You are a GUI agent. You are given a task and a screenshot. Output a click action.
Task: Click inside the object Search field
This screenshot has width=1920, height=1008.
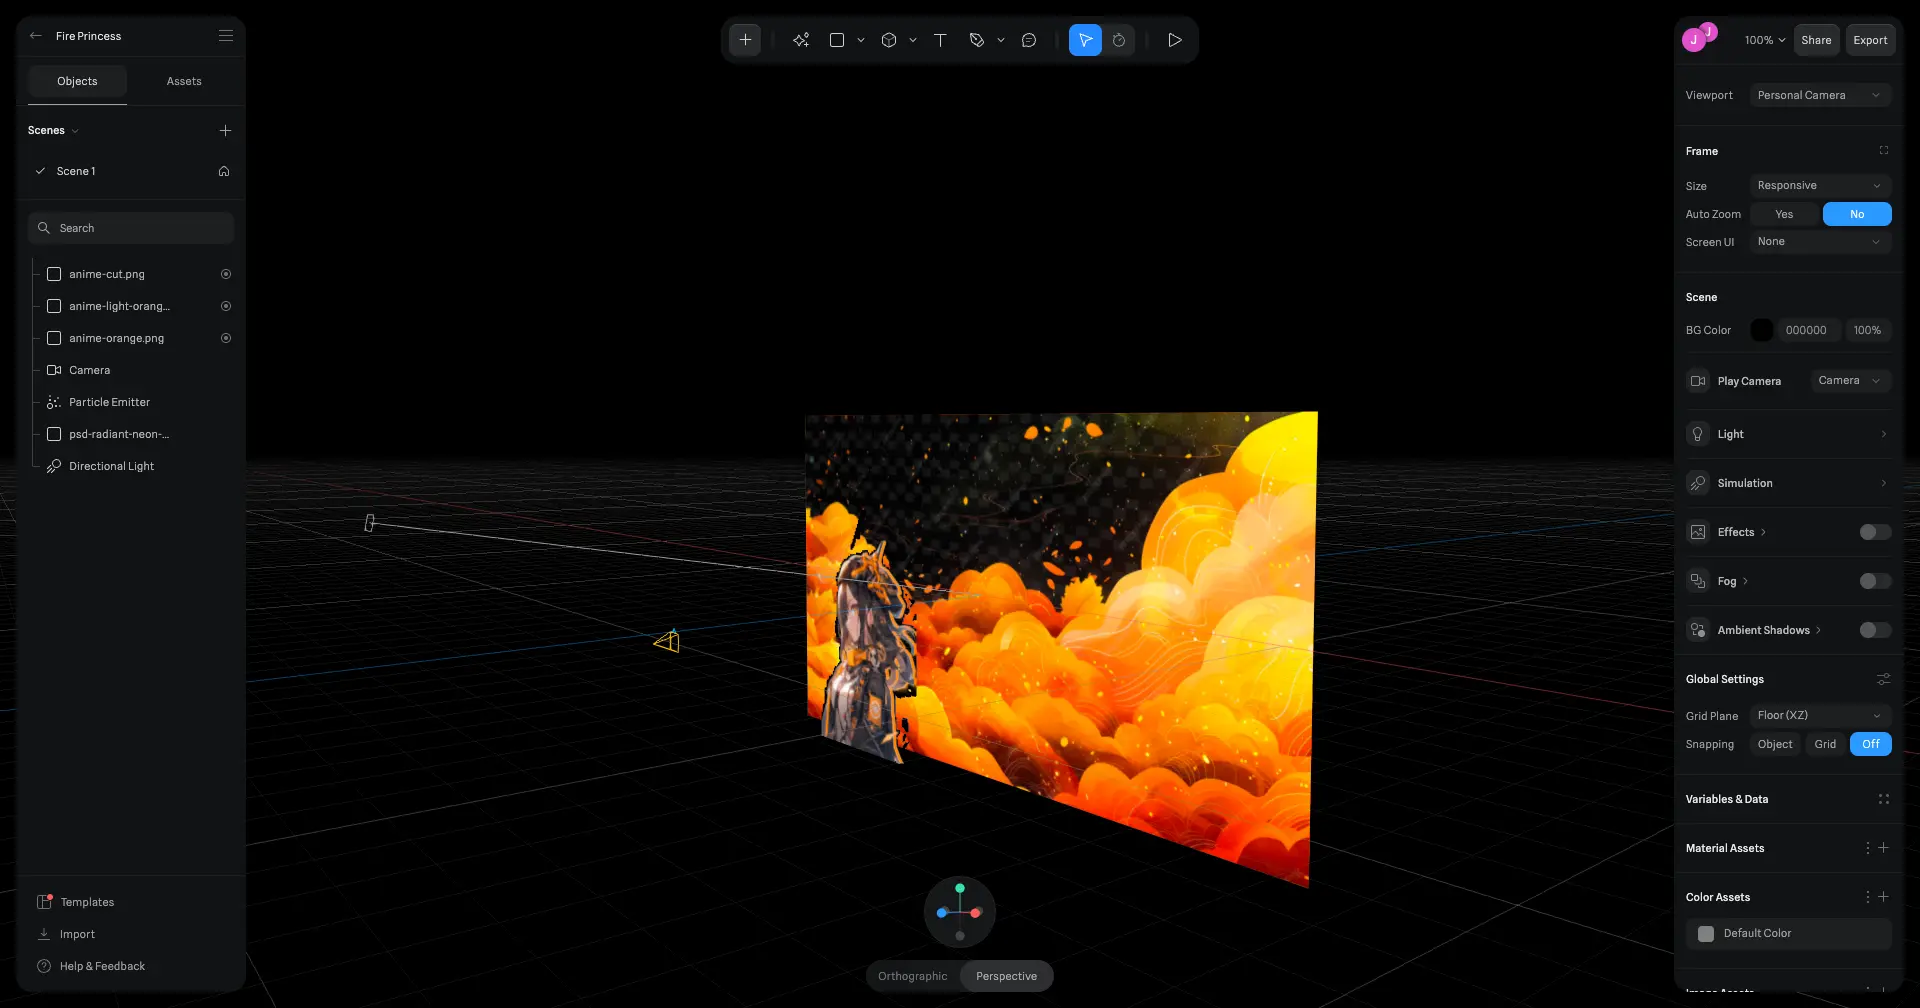click(131, 227)
